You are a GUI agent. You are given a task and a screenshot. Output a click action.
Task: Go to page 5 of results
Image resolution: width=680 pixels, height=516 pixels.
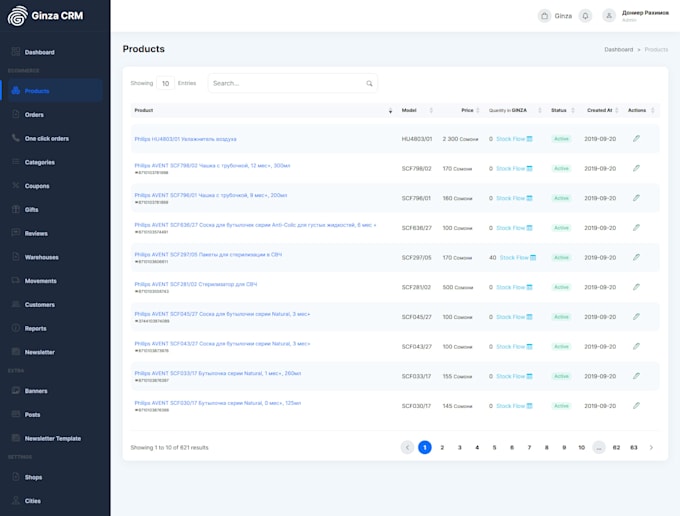[494, 447]
